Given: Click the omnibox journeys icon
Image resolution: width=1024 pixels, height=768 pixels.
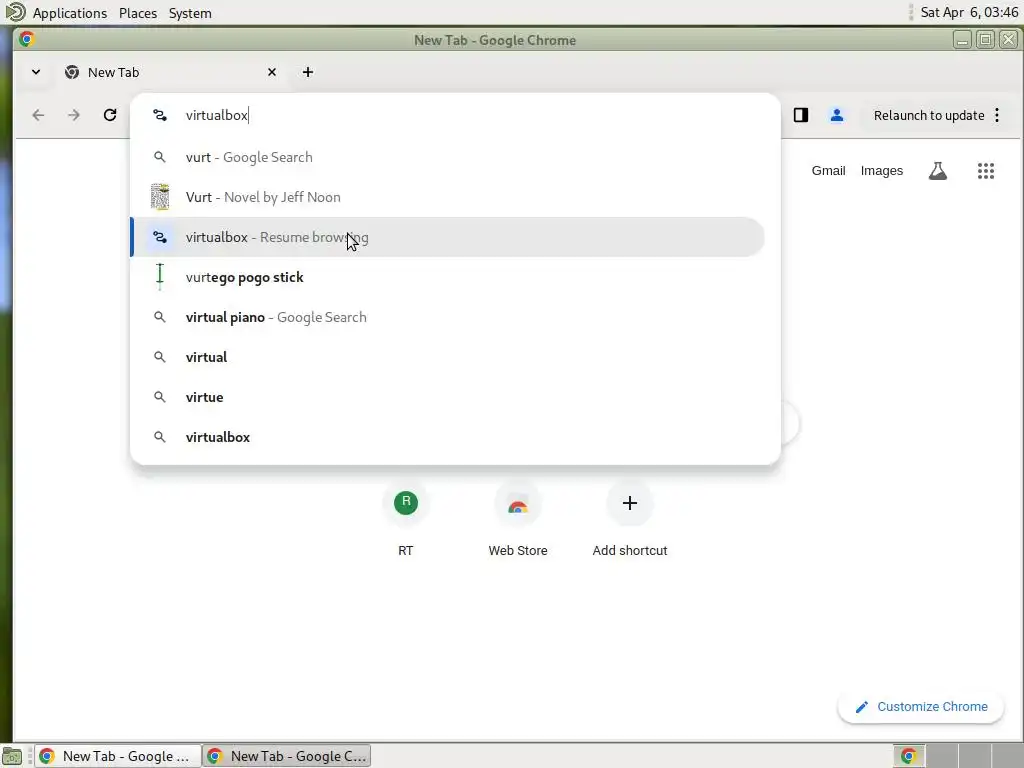Looking at the screenshot, I should (160, 116).
